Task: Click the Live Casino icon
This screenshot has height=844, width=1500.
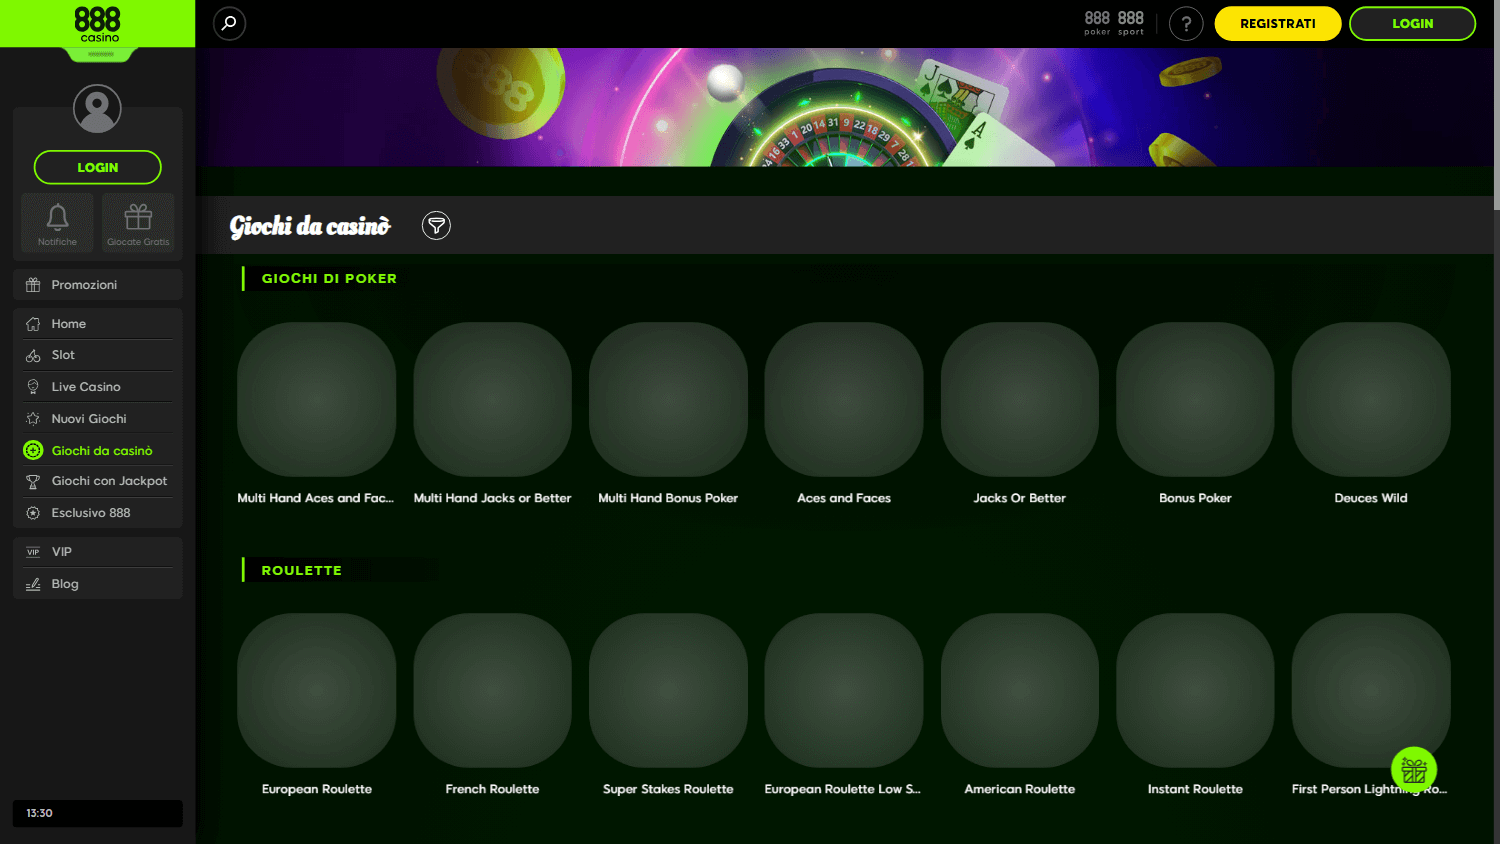Action: 35,386
